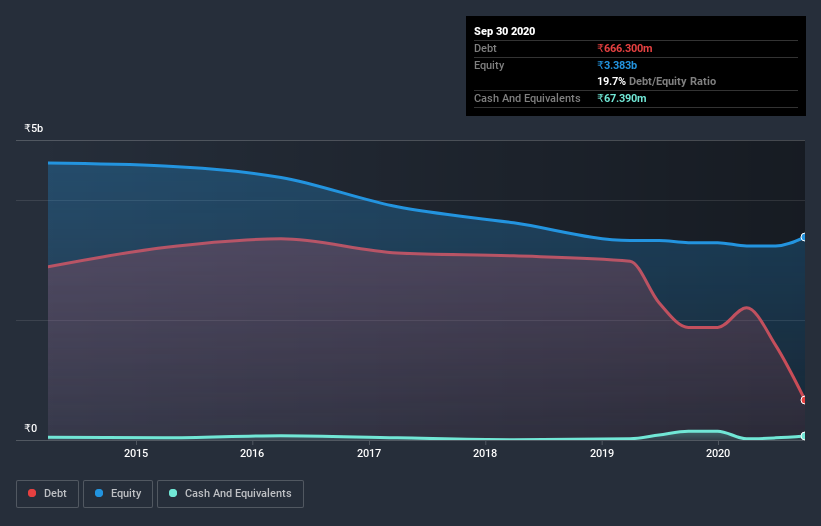Screen dimensions: 821x526
Task: Click the Equity row label in tooltip
Action: 489,65
